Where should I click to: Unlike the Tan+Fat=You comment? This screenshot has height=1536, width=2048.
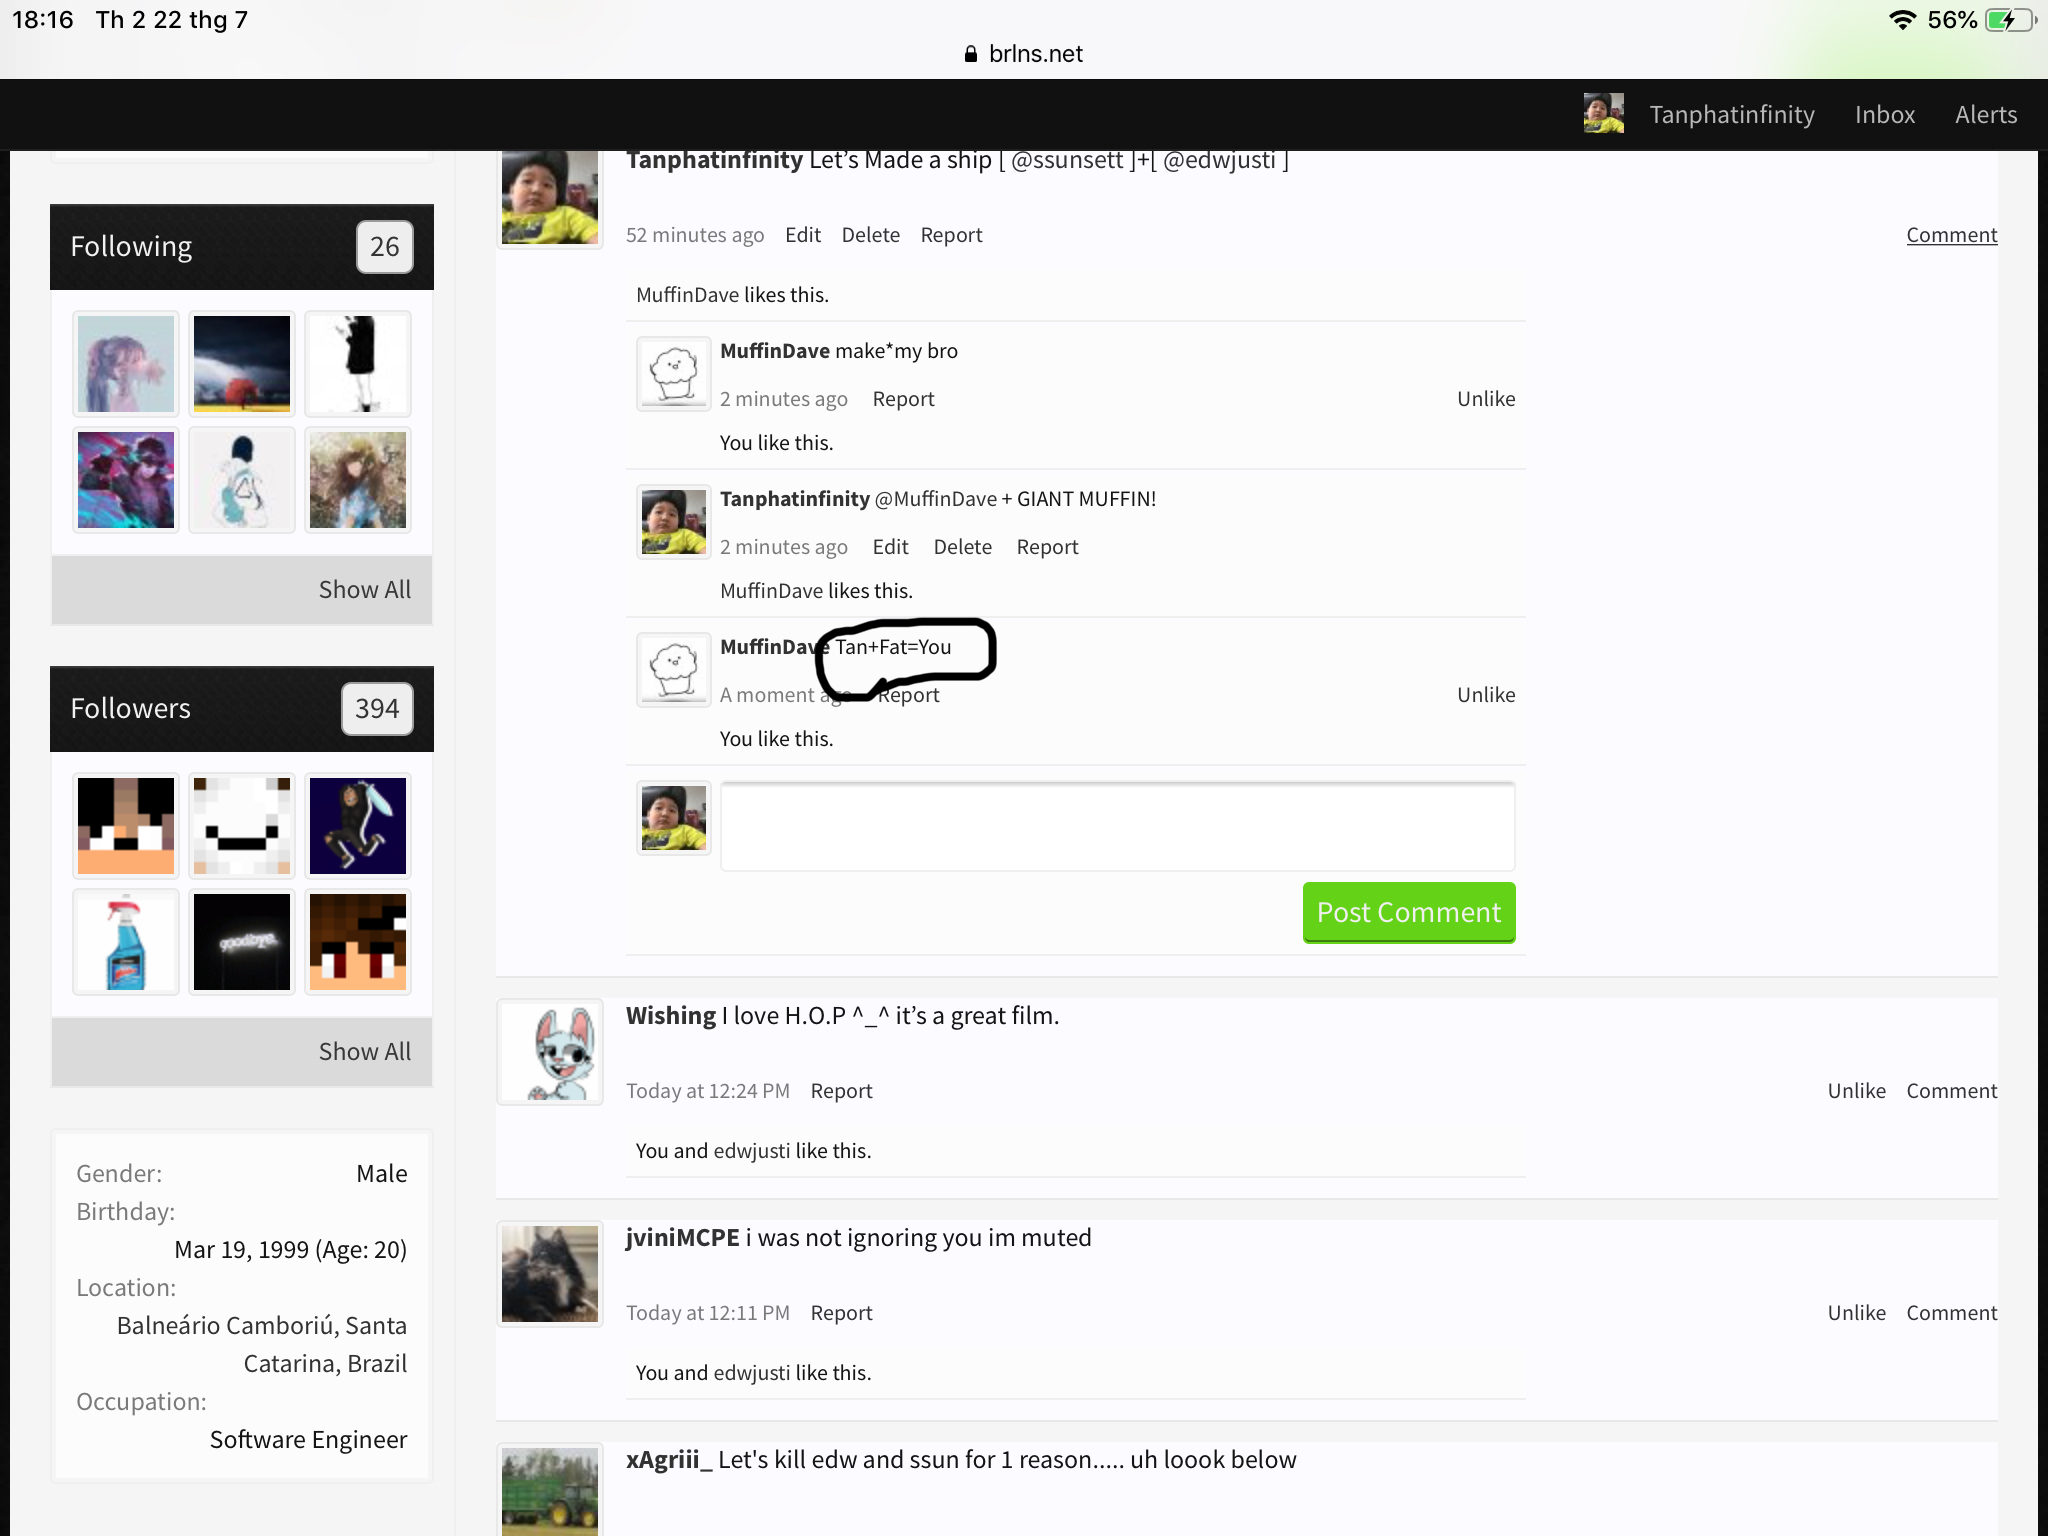[1486, 695]
